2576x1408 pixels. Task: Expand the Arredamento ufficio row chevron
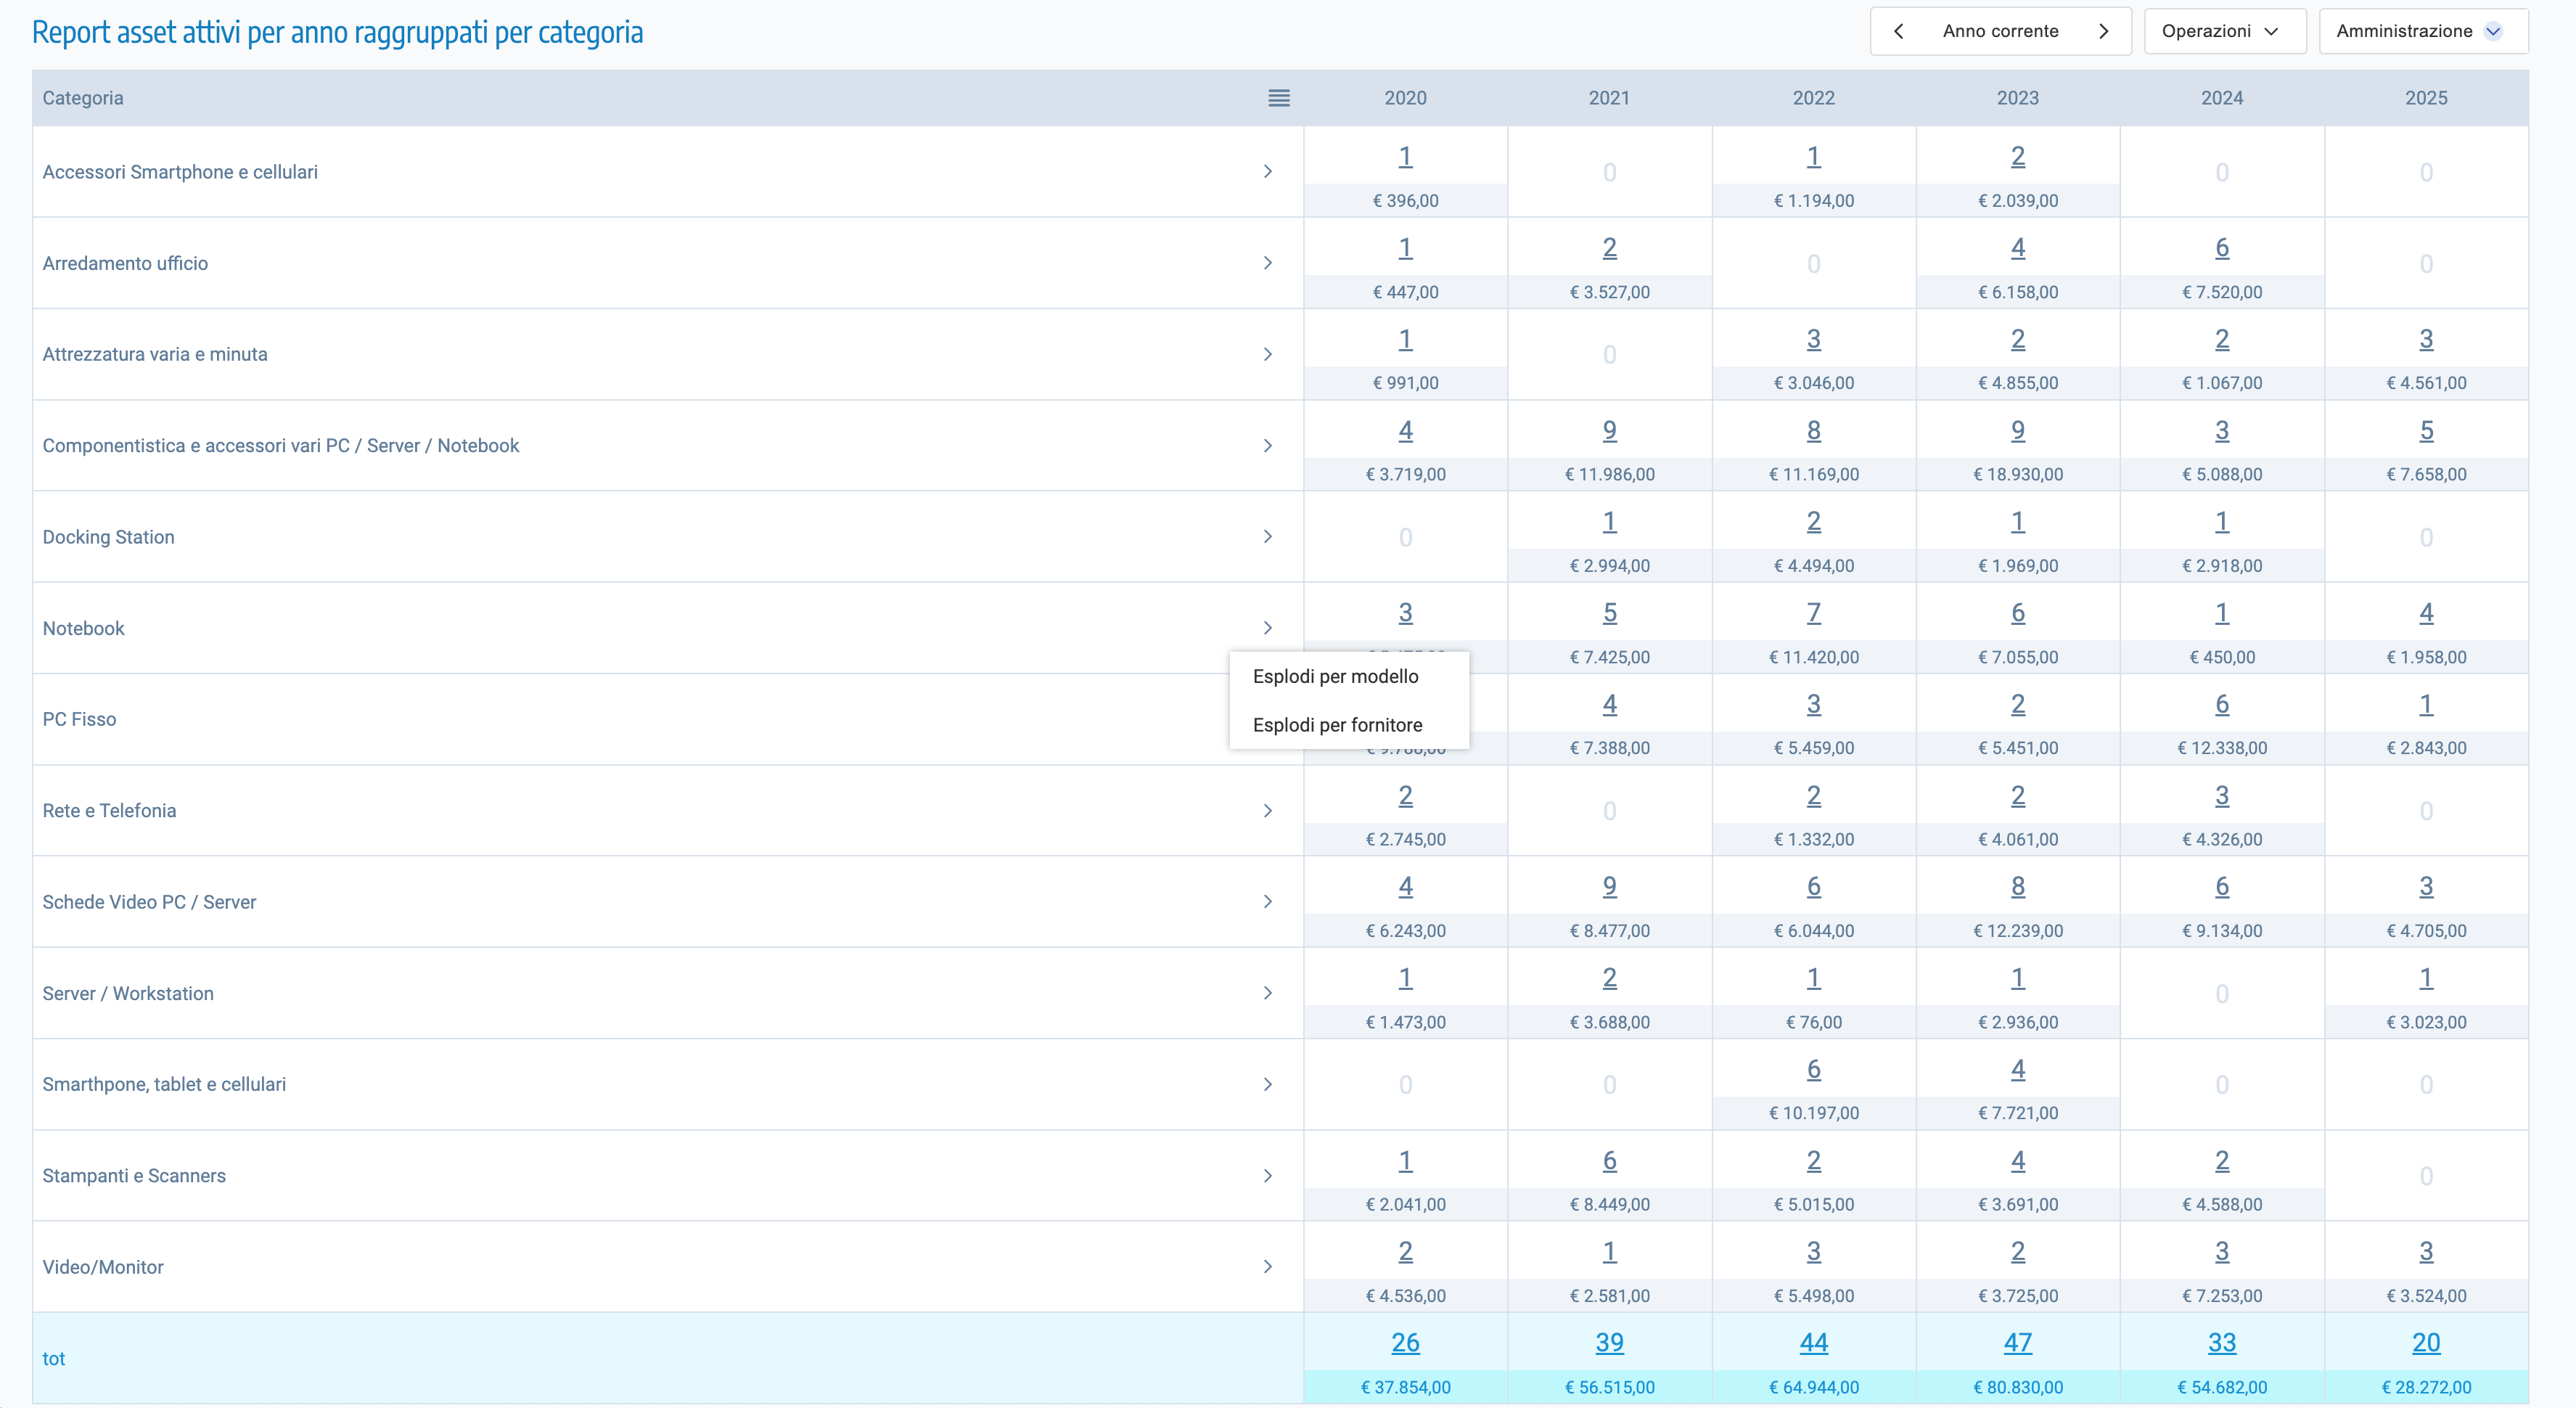[x=1267, y=263]
